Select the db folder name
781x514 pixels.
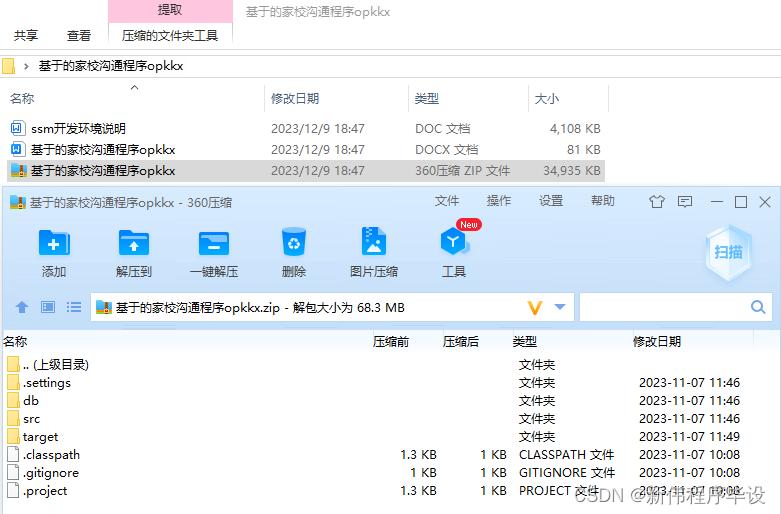31,400
